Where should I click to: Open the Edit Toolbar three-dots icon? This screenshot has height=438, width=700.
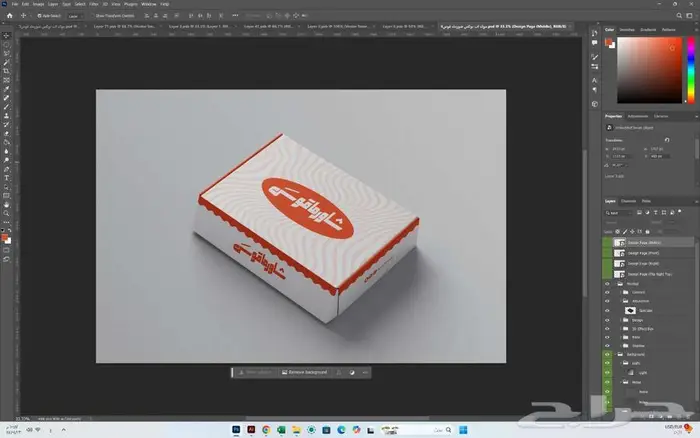(6, 222)
